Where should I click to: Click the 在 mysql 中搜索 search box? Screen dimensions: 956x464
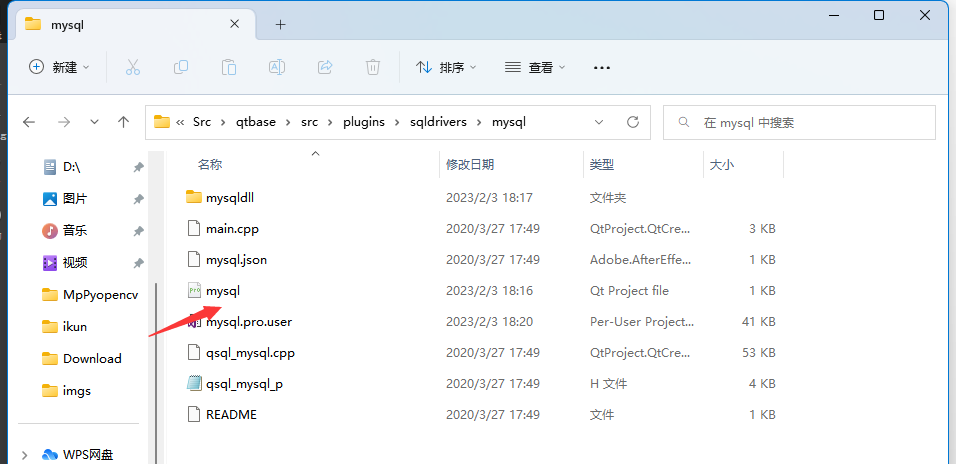(x=799, y=123)
